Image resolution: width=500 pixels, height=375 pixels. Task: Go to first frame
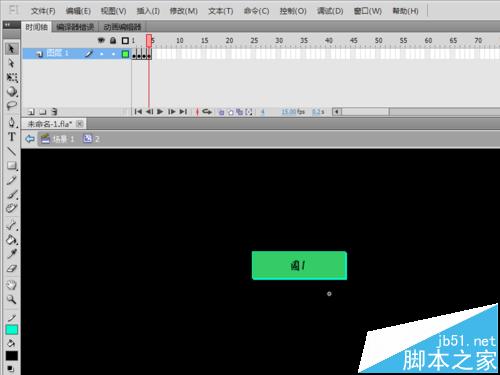[x=138, y=111]
